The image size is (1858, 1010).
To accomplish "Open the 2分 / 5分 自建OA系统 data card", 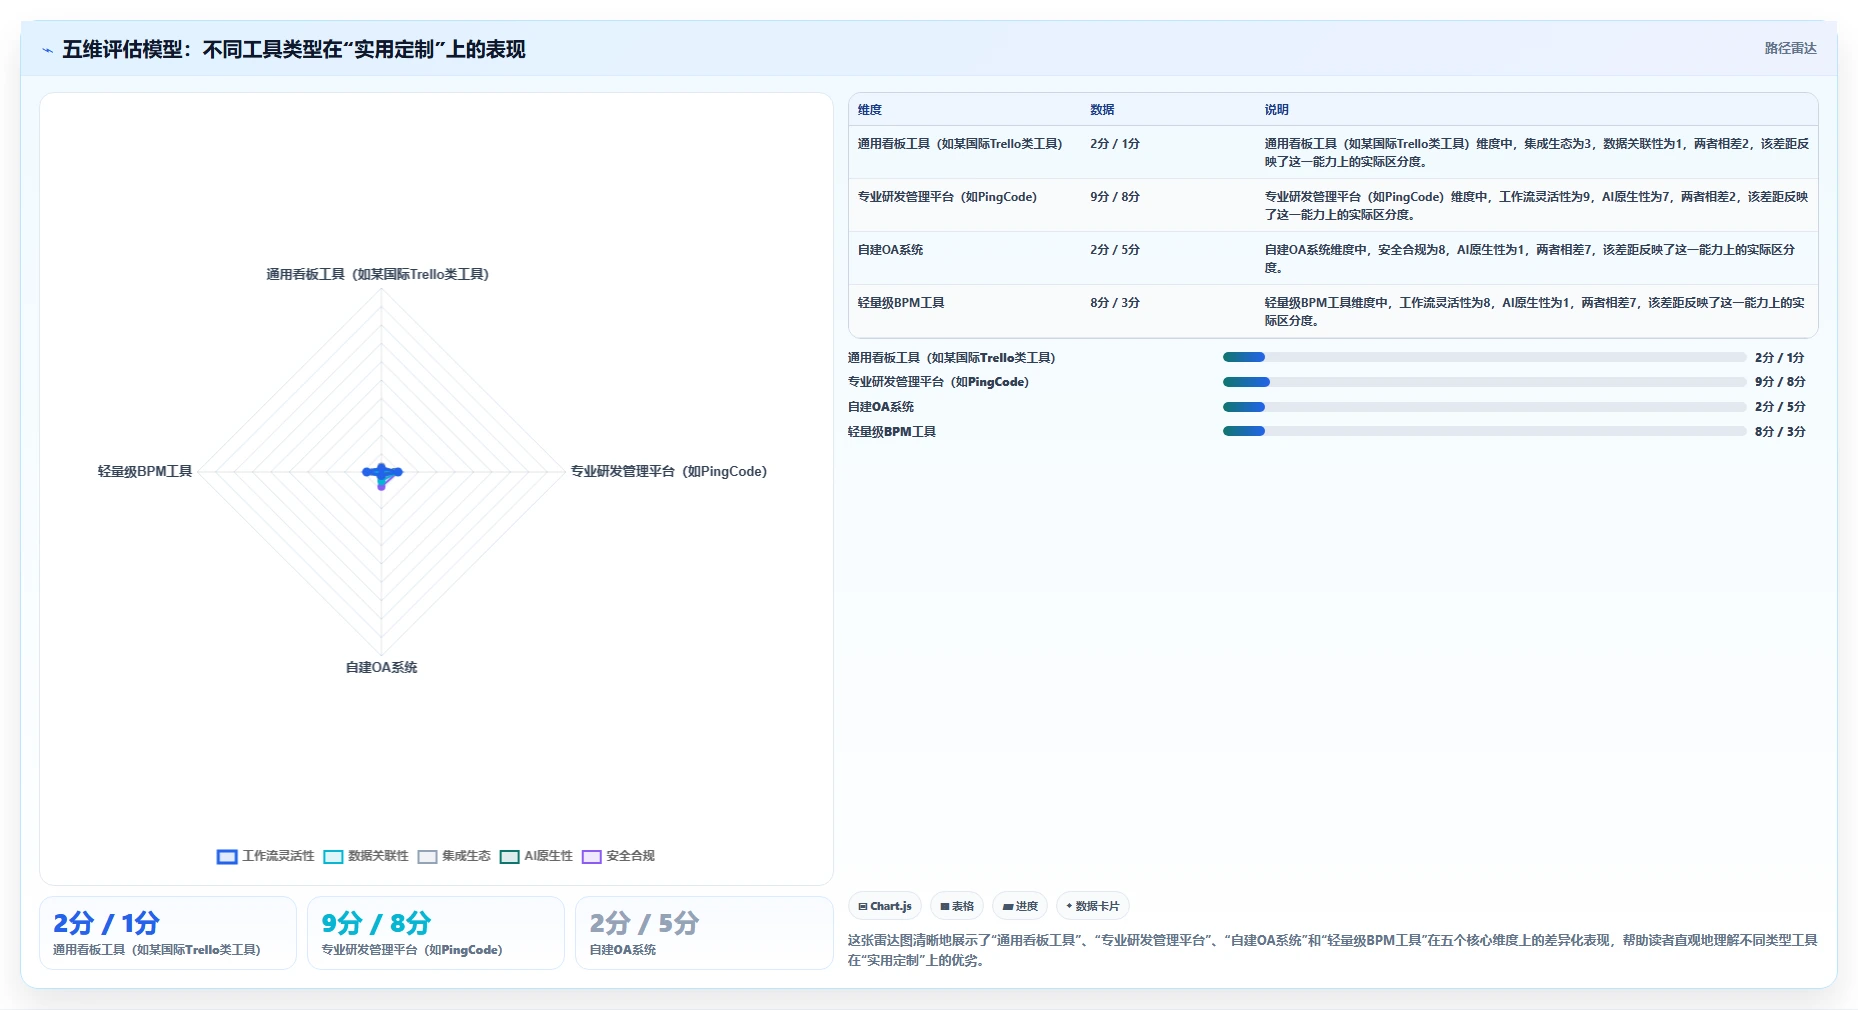I will tap(704, 933).
